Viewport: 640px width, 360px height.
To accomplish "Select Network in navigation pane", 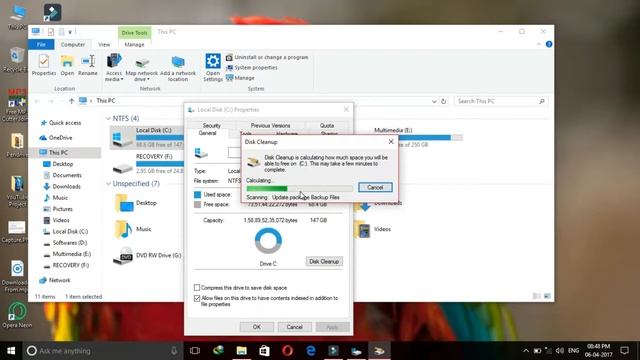I will click(55, 280).
